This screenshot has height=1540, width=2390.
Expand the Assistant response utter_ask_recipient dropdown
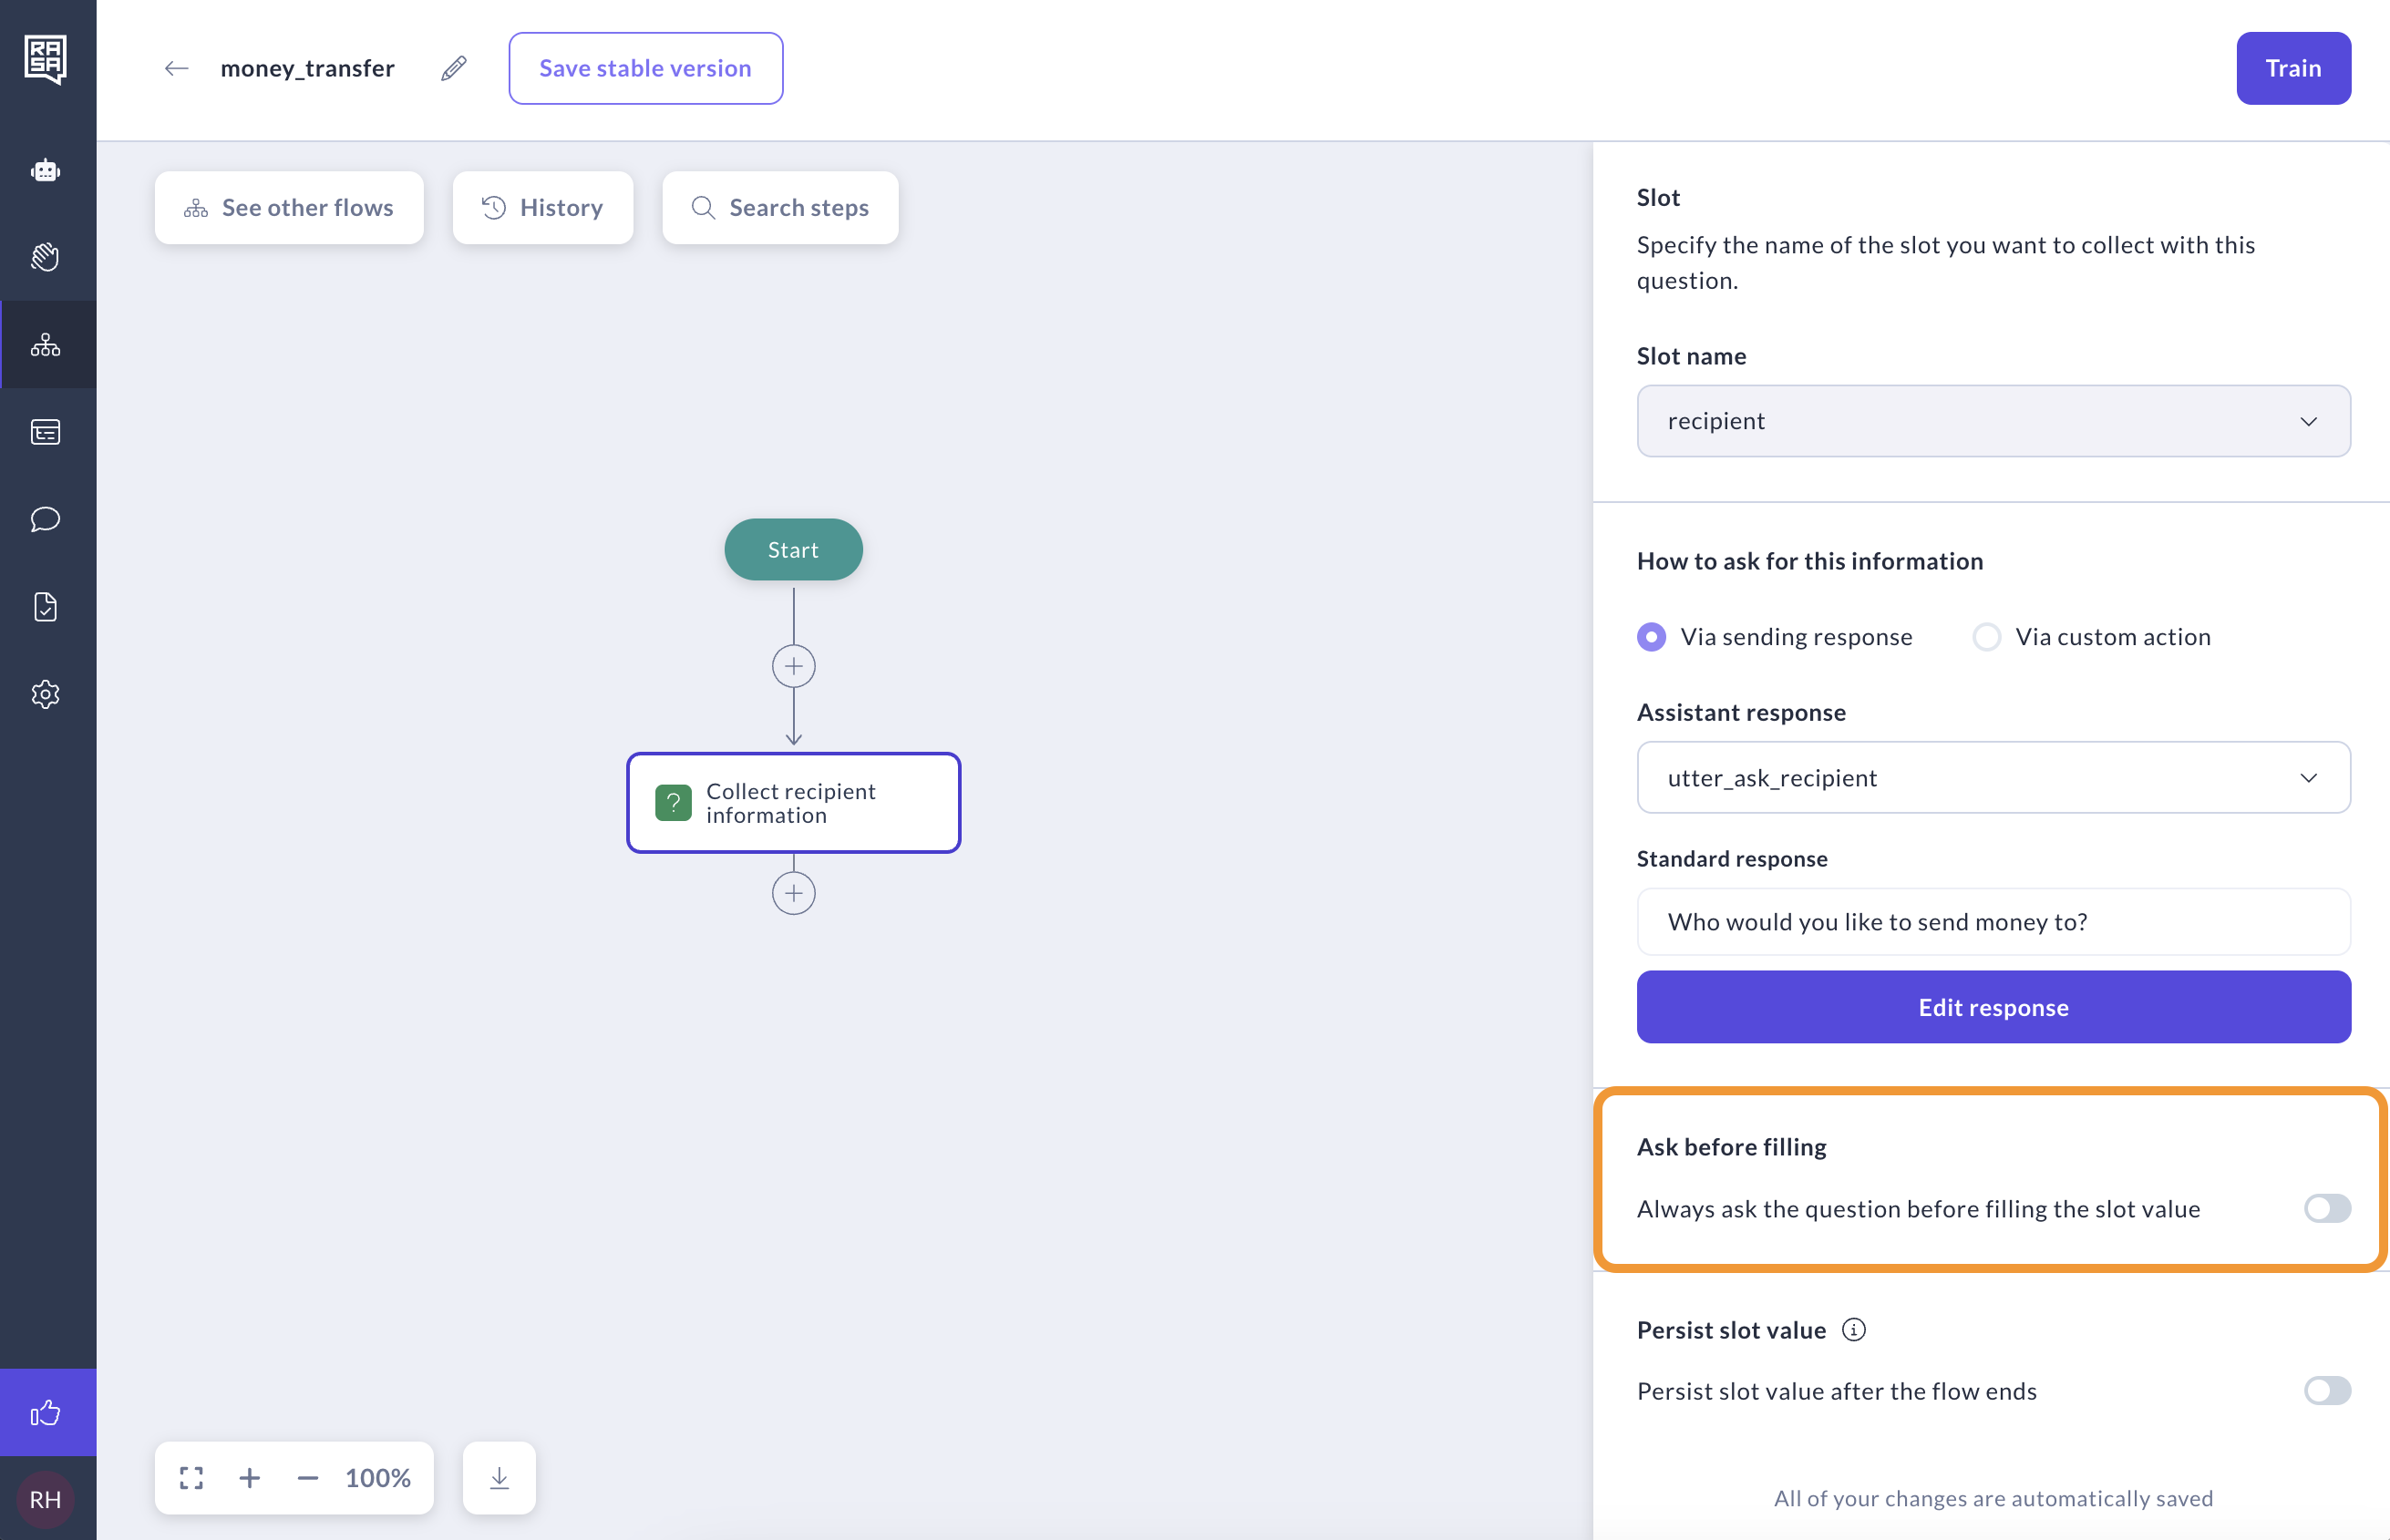pyautogui.click(x=1992, y=777)
